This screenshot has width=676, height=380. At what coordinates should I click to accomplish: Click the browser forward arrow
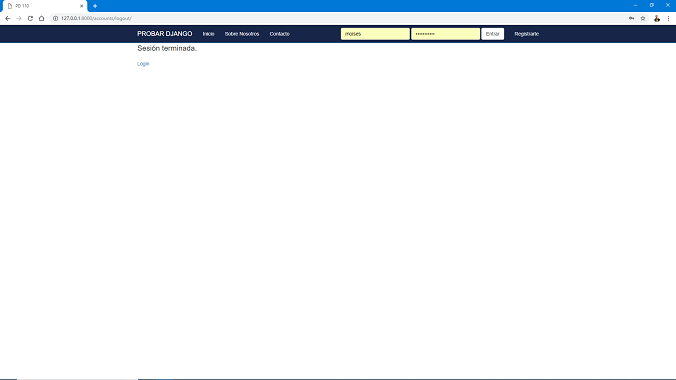[x=19, y=19]
